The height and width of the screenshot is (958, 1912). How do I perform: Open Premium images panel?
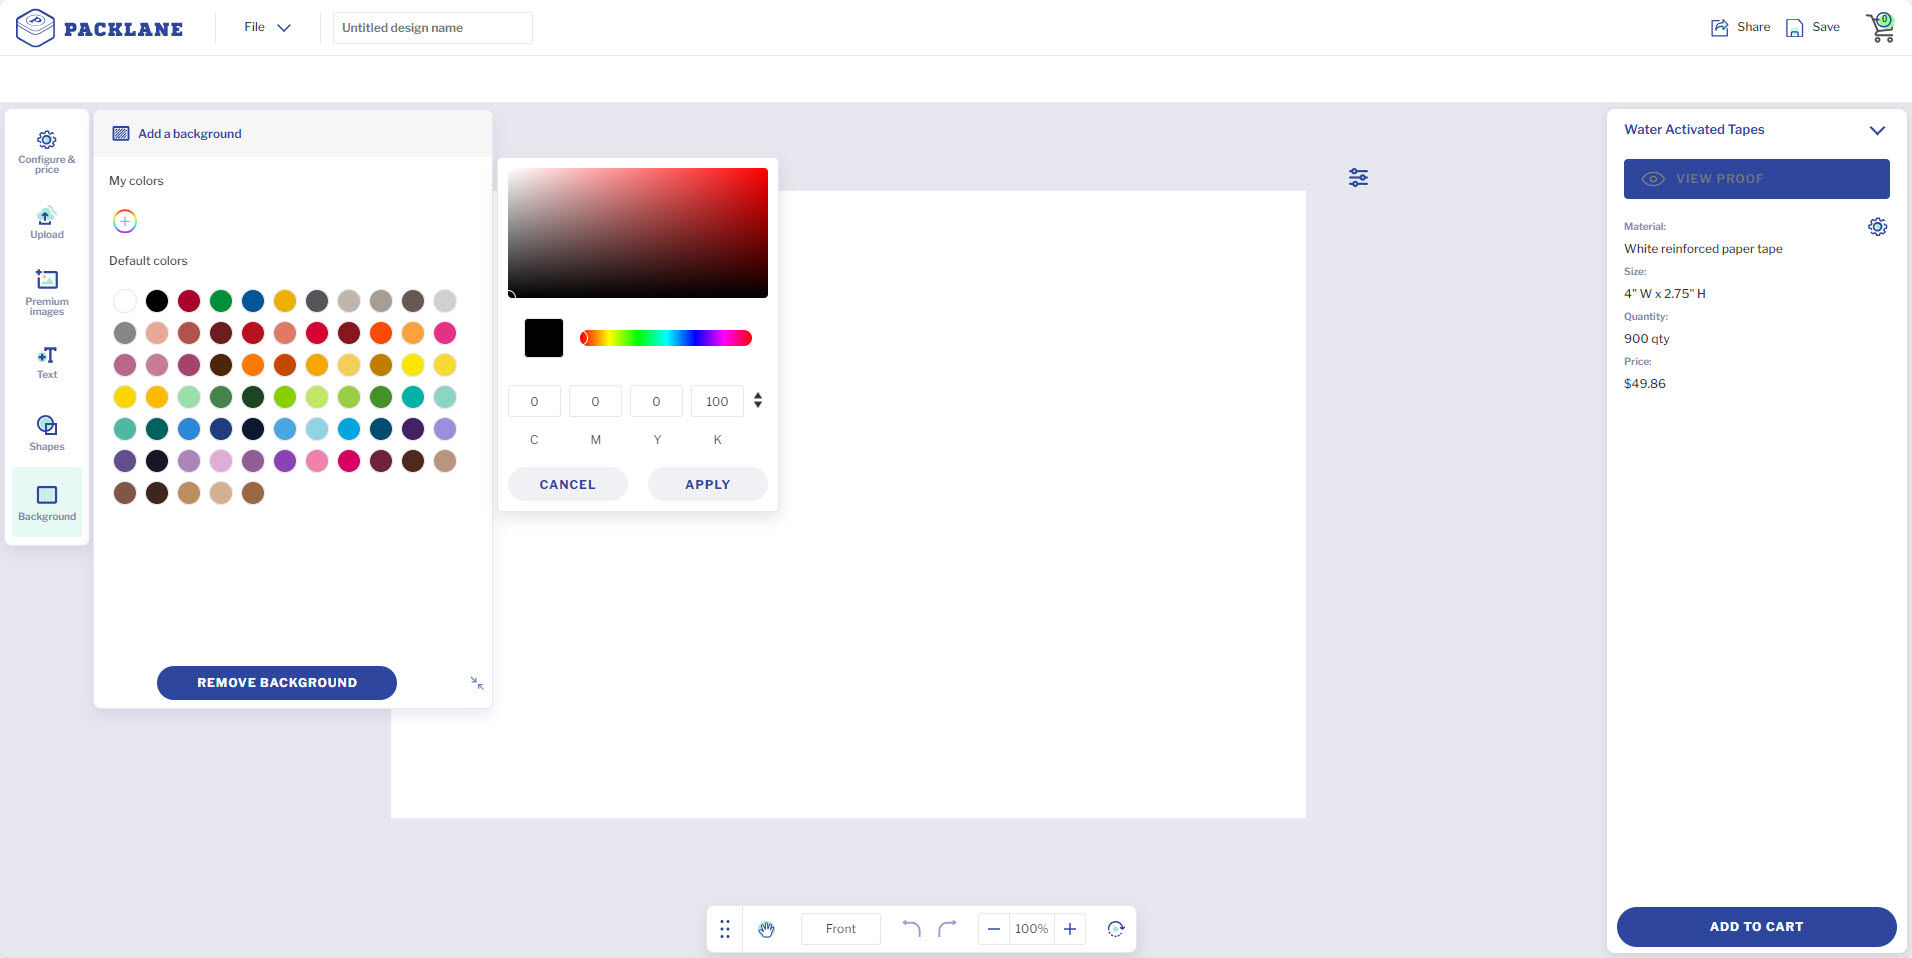[46, 291]
